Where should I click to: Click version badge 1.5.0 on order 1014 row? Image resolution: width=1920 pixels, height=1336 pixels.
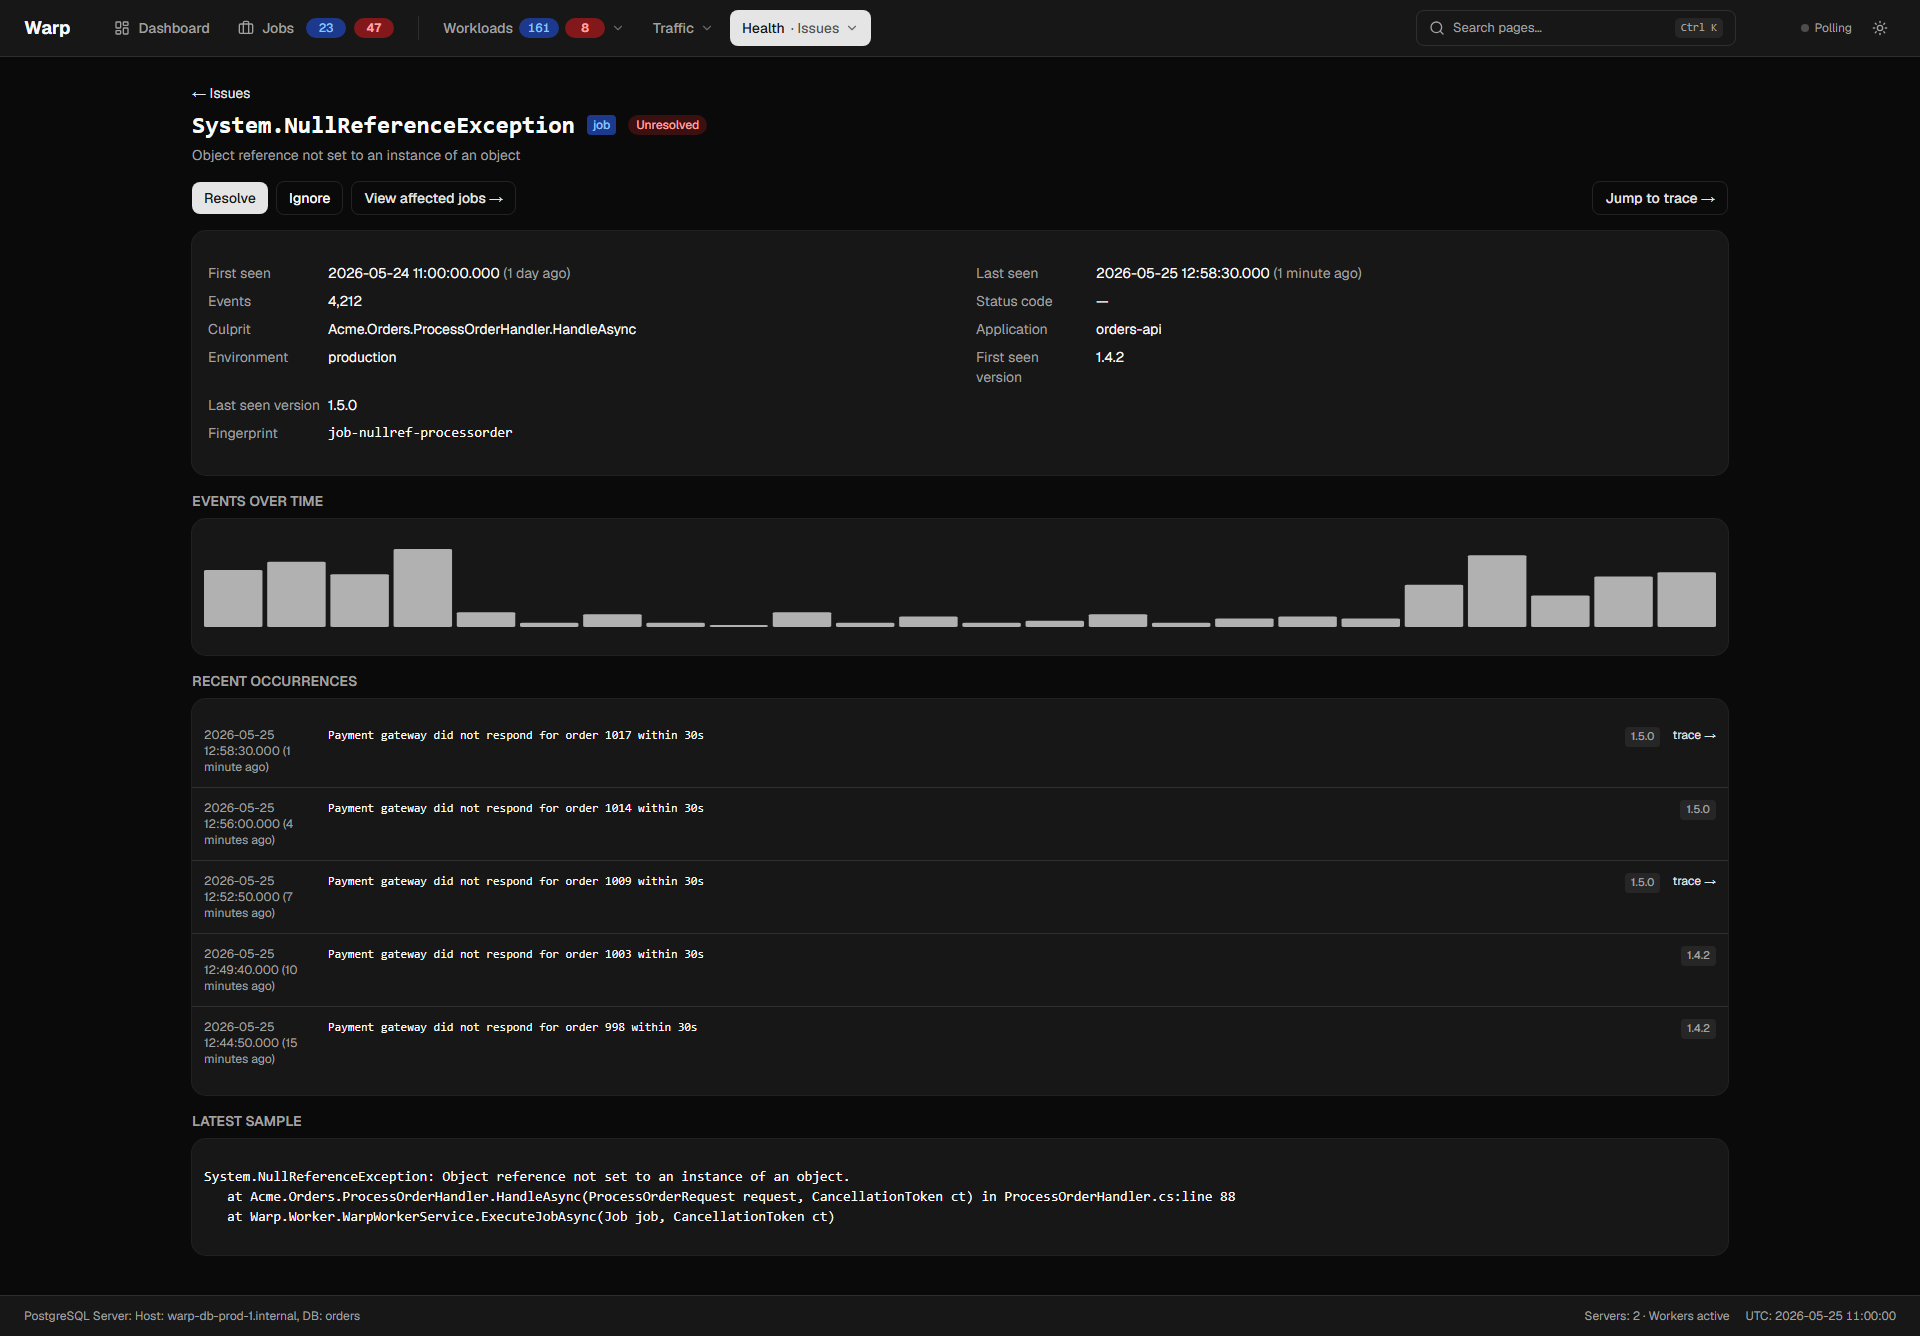(x=1698, y=809)
